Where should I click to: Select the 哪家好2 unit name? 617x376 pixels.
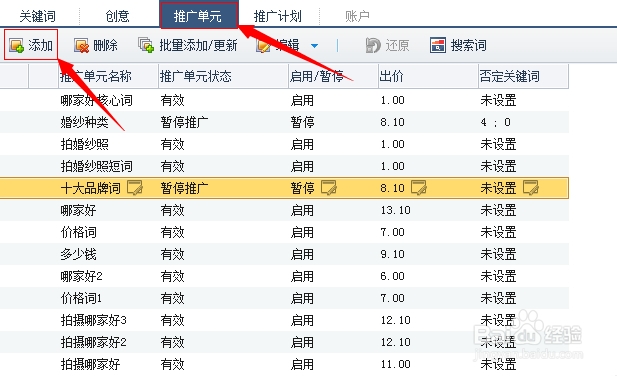(x=81, y=276)
